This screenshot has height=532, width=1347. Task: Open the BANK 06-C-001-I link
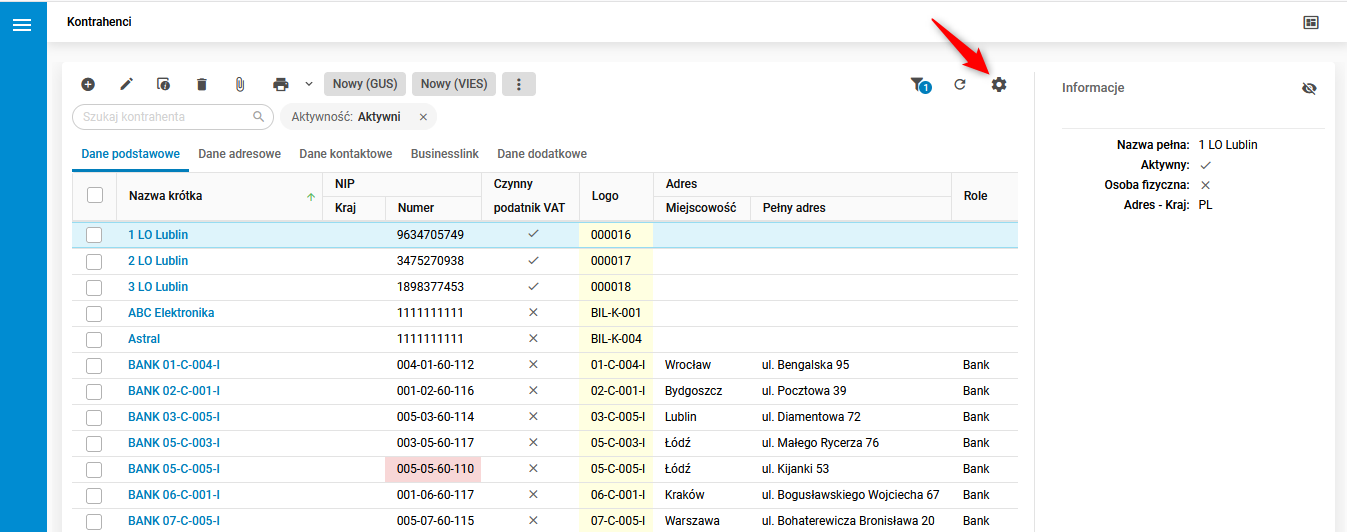[x=174, y=495]
